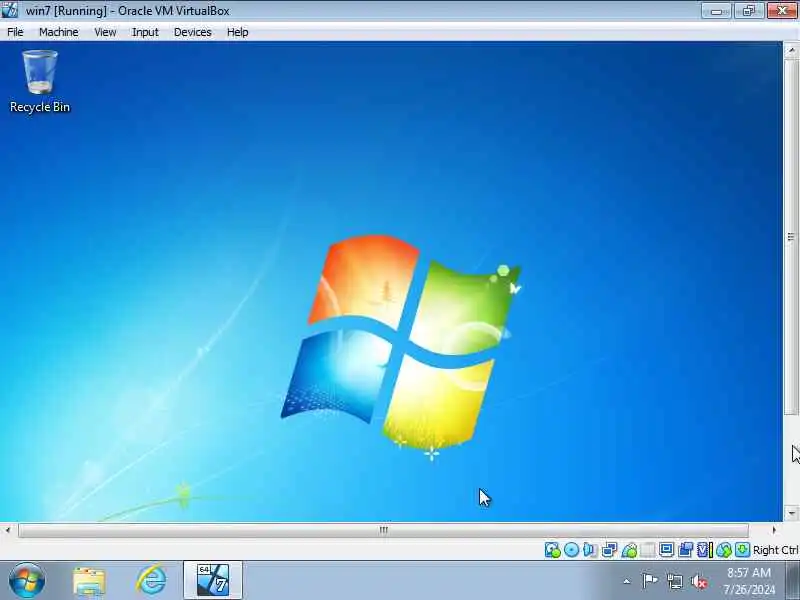Click the horizontal scrollbar right arrow
The width and height of the screenshot is (800, 600).
click(774, 530)
